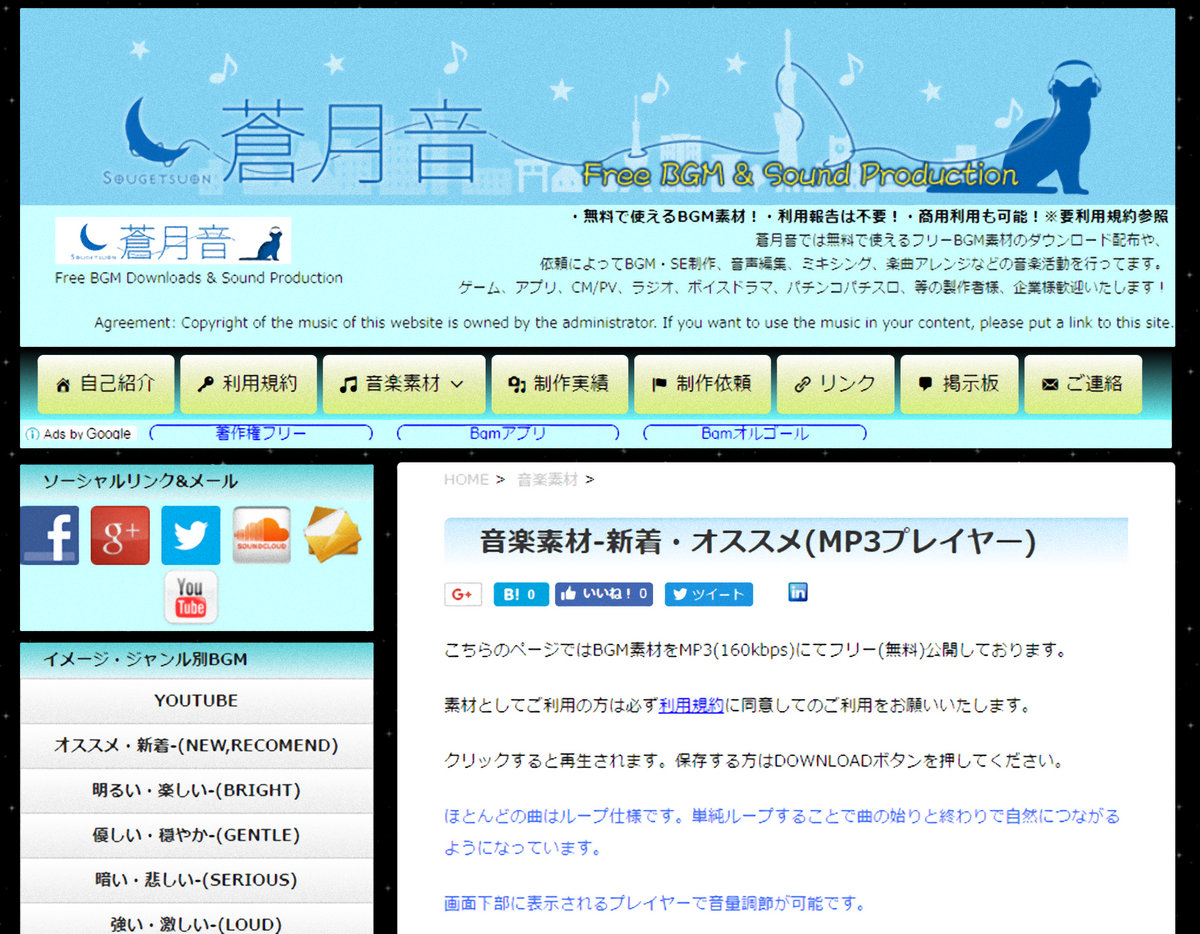Viewport: 1200px width, 934px height.
Task: Select the 暗い・悲しい-(SERIOUS) category
Action: coord(196,880)
